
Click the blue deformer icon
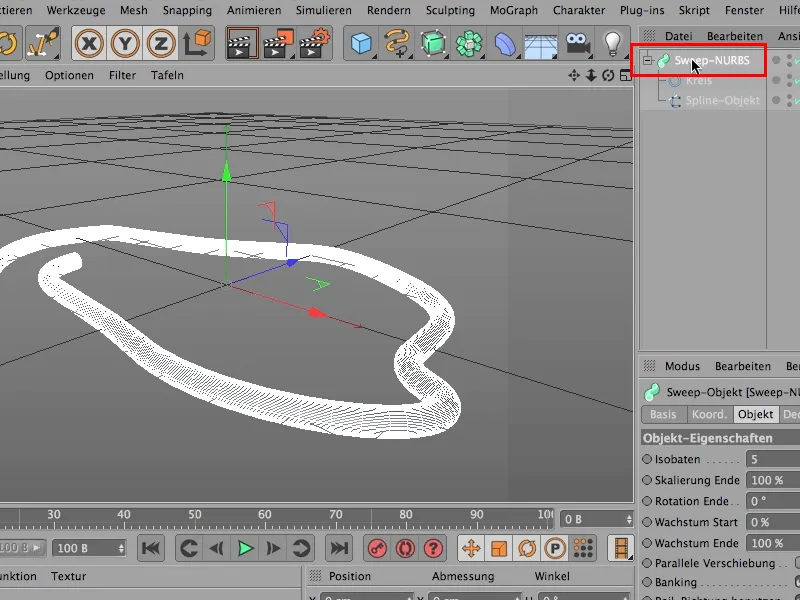(x=505, y=43)
